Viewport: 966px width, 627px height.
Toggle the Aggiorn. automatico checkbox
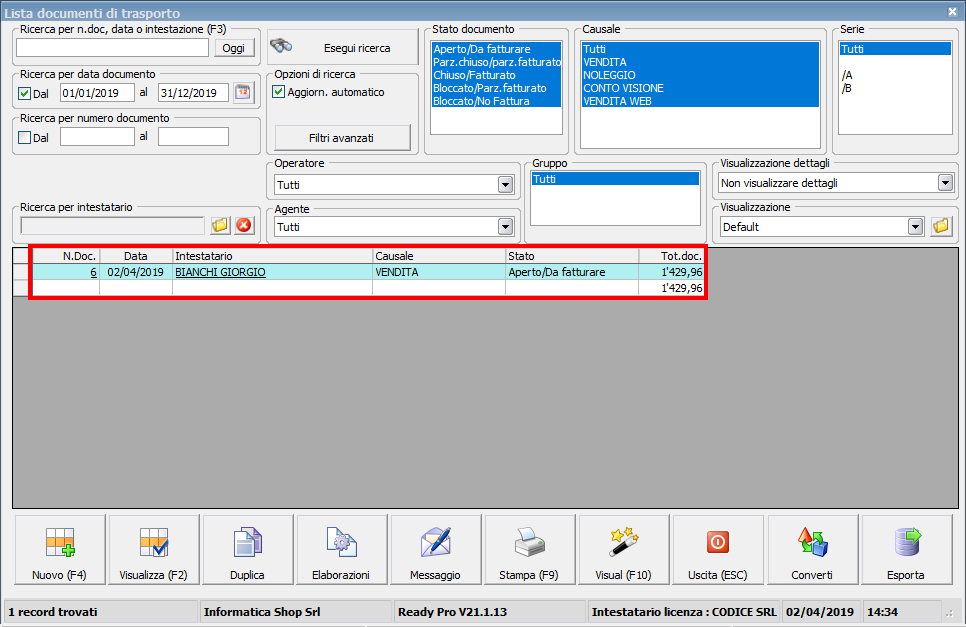click(278, 92)
